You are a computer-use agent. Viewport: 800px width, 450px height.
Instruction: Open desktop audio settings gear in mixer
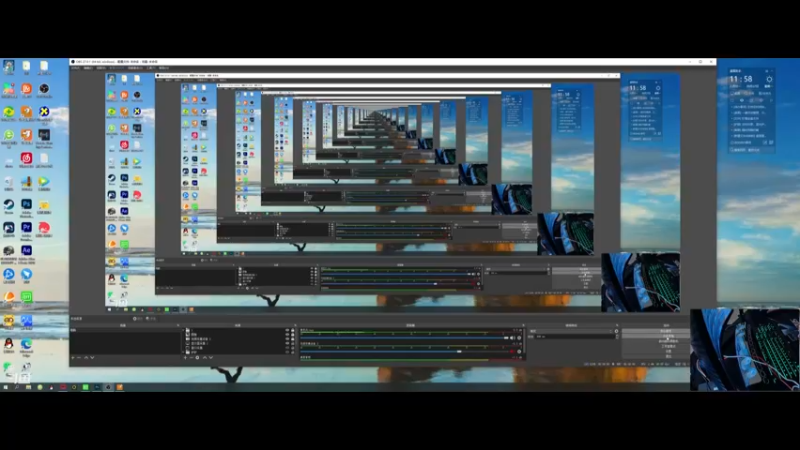coord(519,338)
